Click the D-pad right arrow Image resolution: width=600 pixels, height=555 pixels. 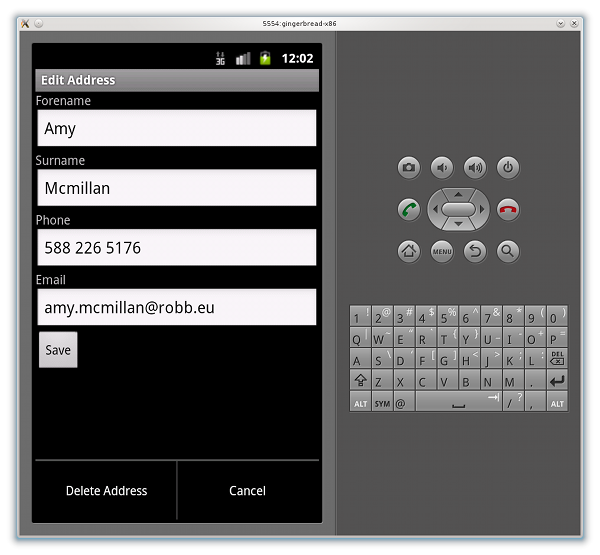click(x=482, y=209)
